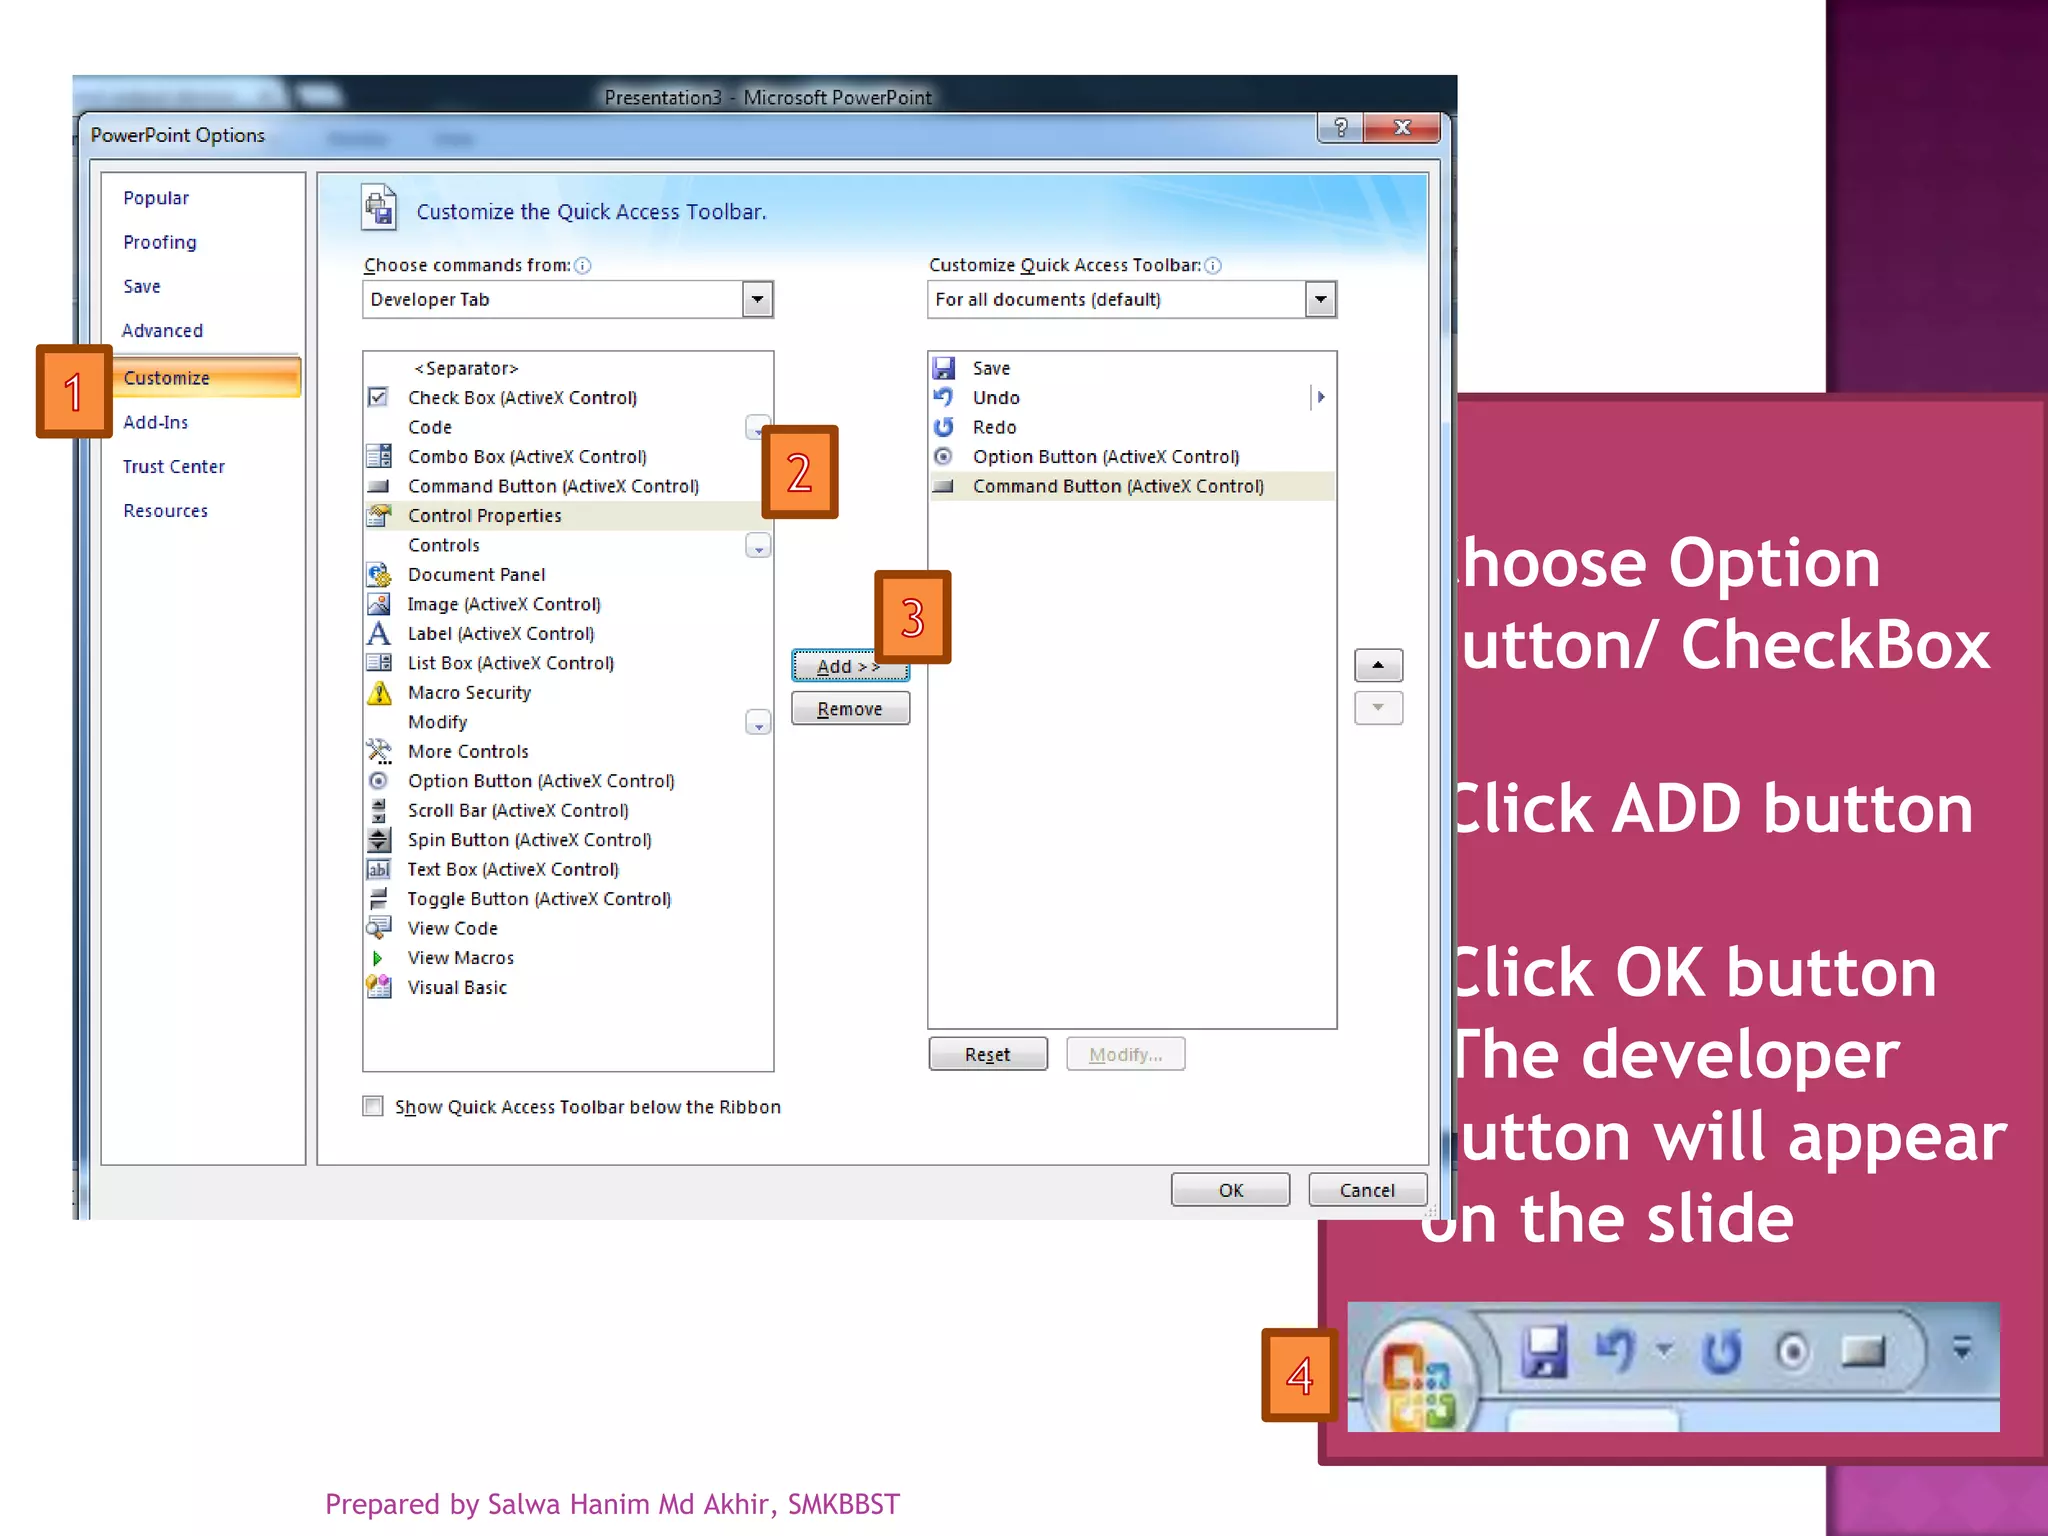Click the help question mark button

click(1341, 128)
